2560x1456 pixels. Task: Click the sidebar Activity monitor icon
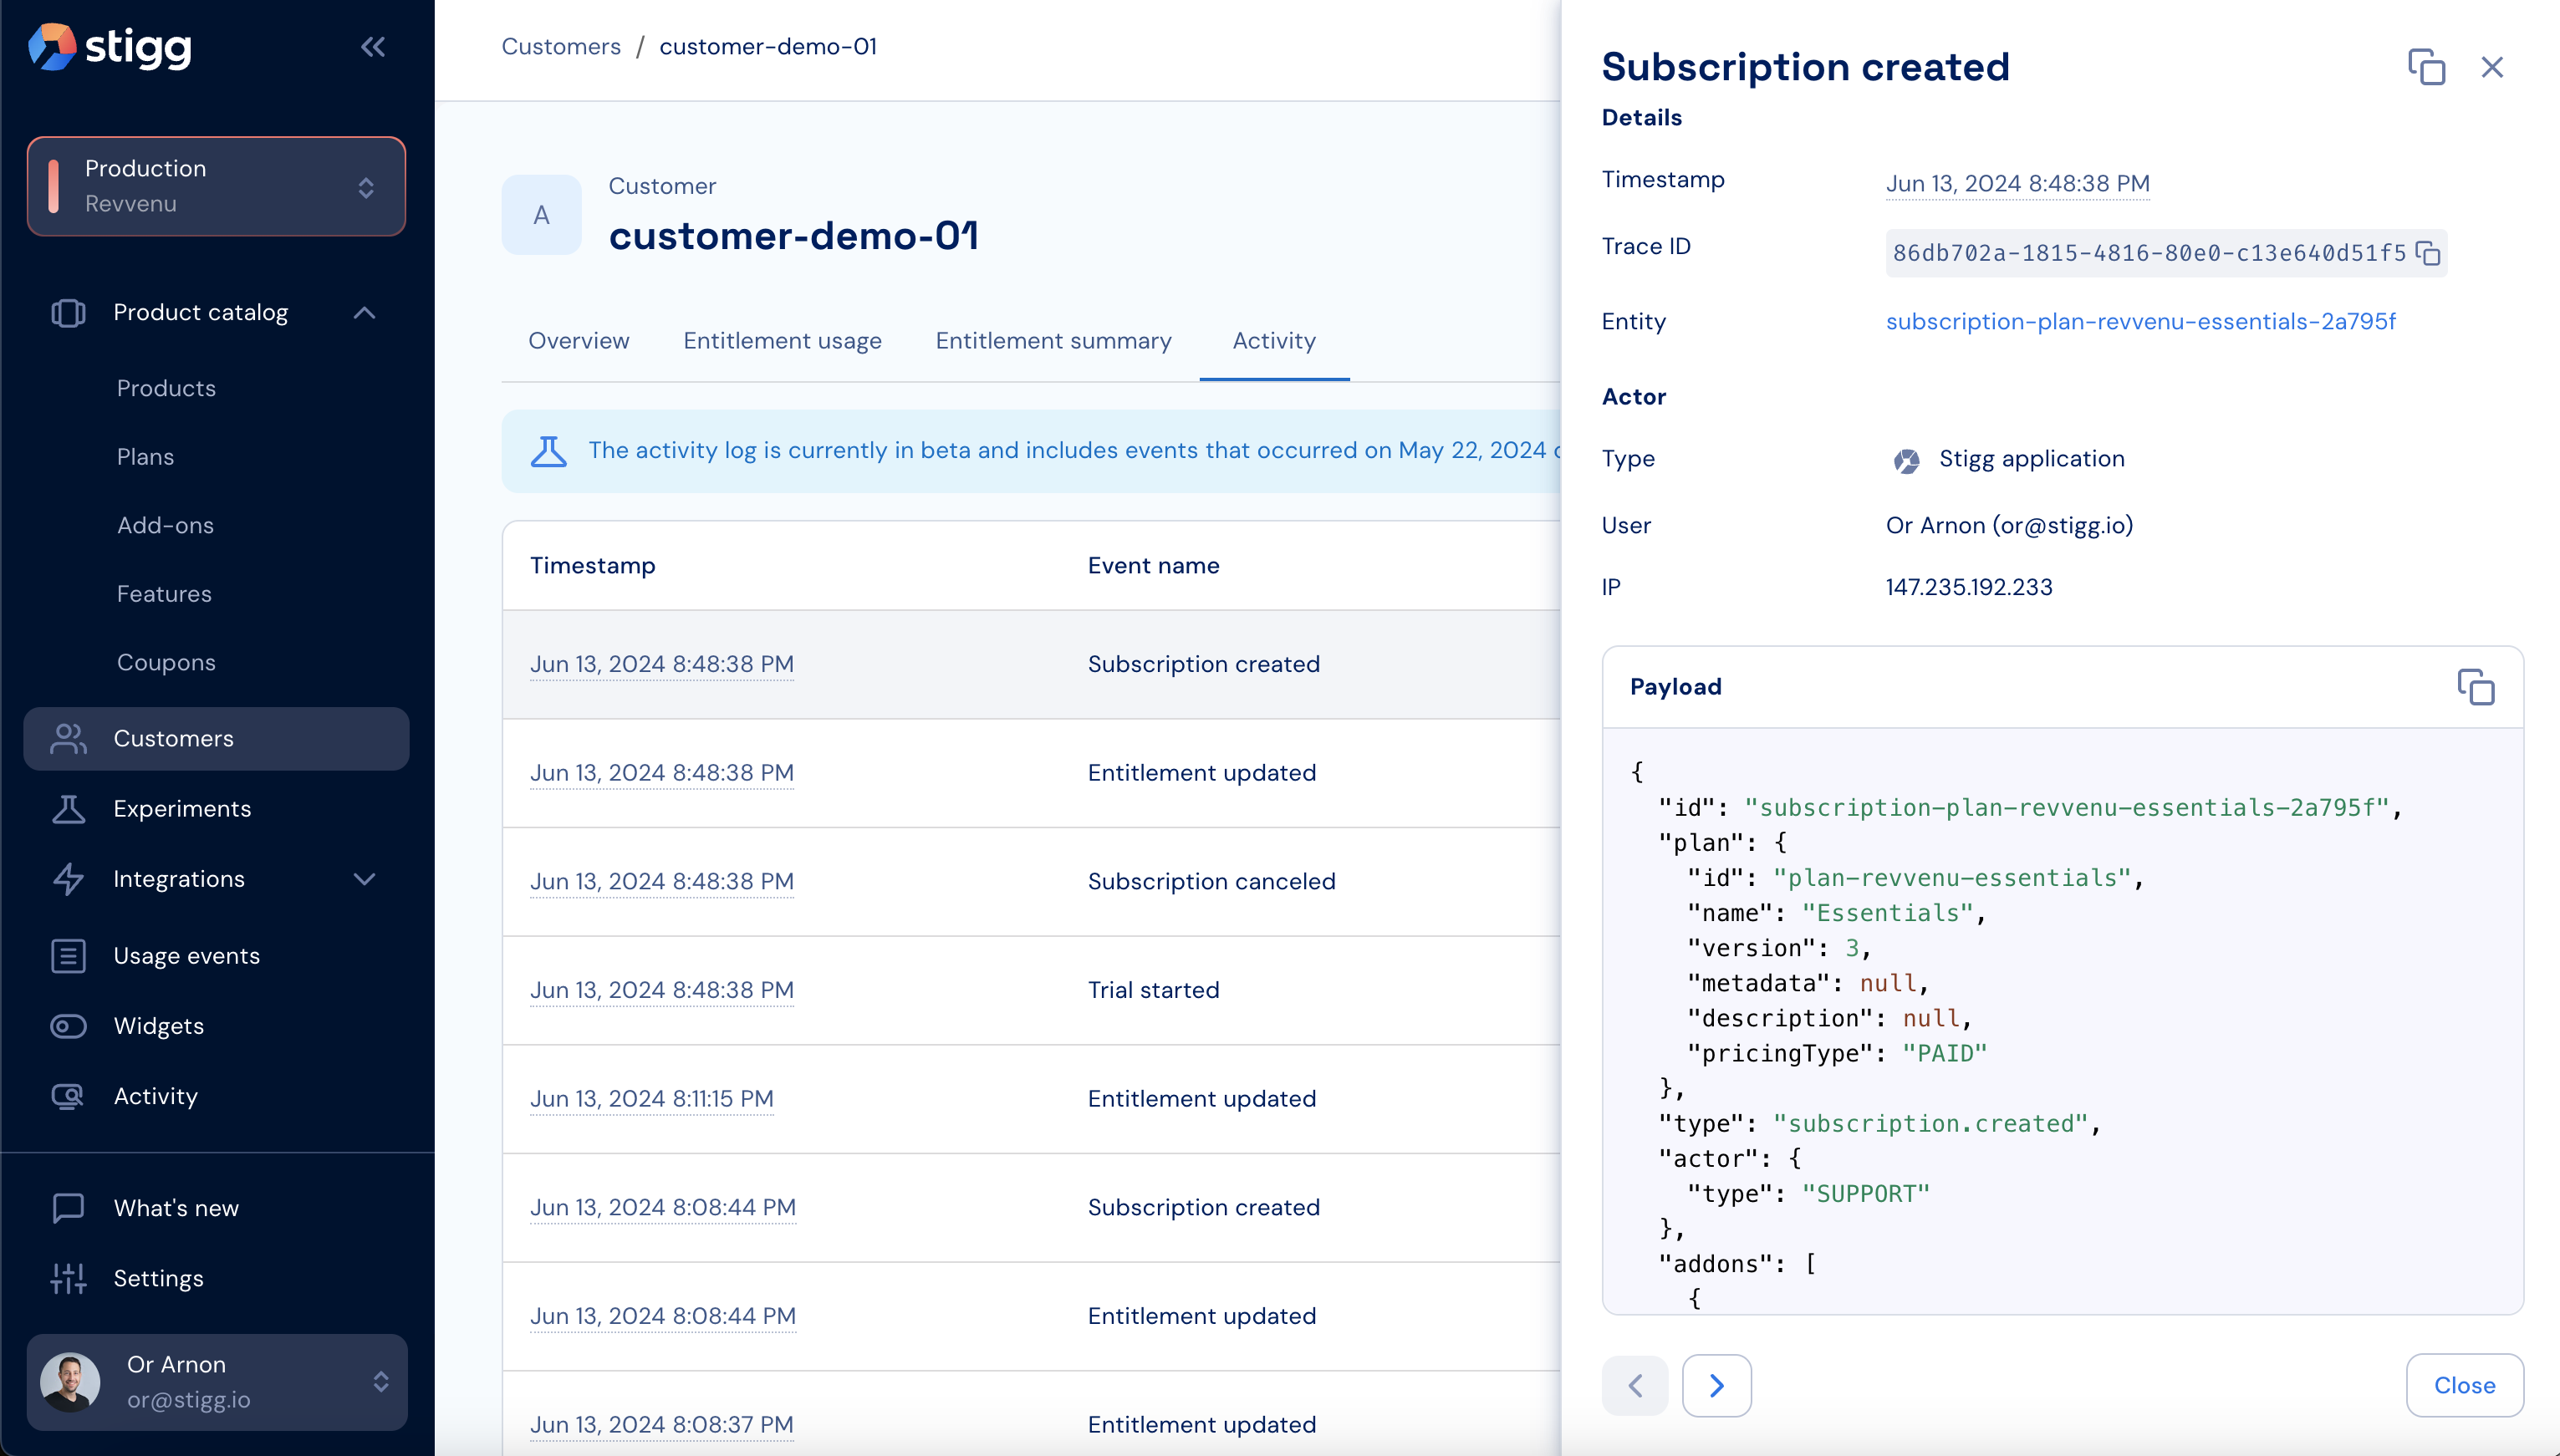point(68,1096)
